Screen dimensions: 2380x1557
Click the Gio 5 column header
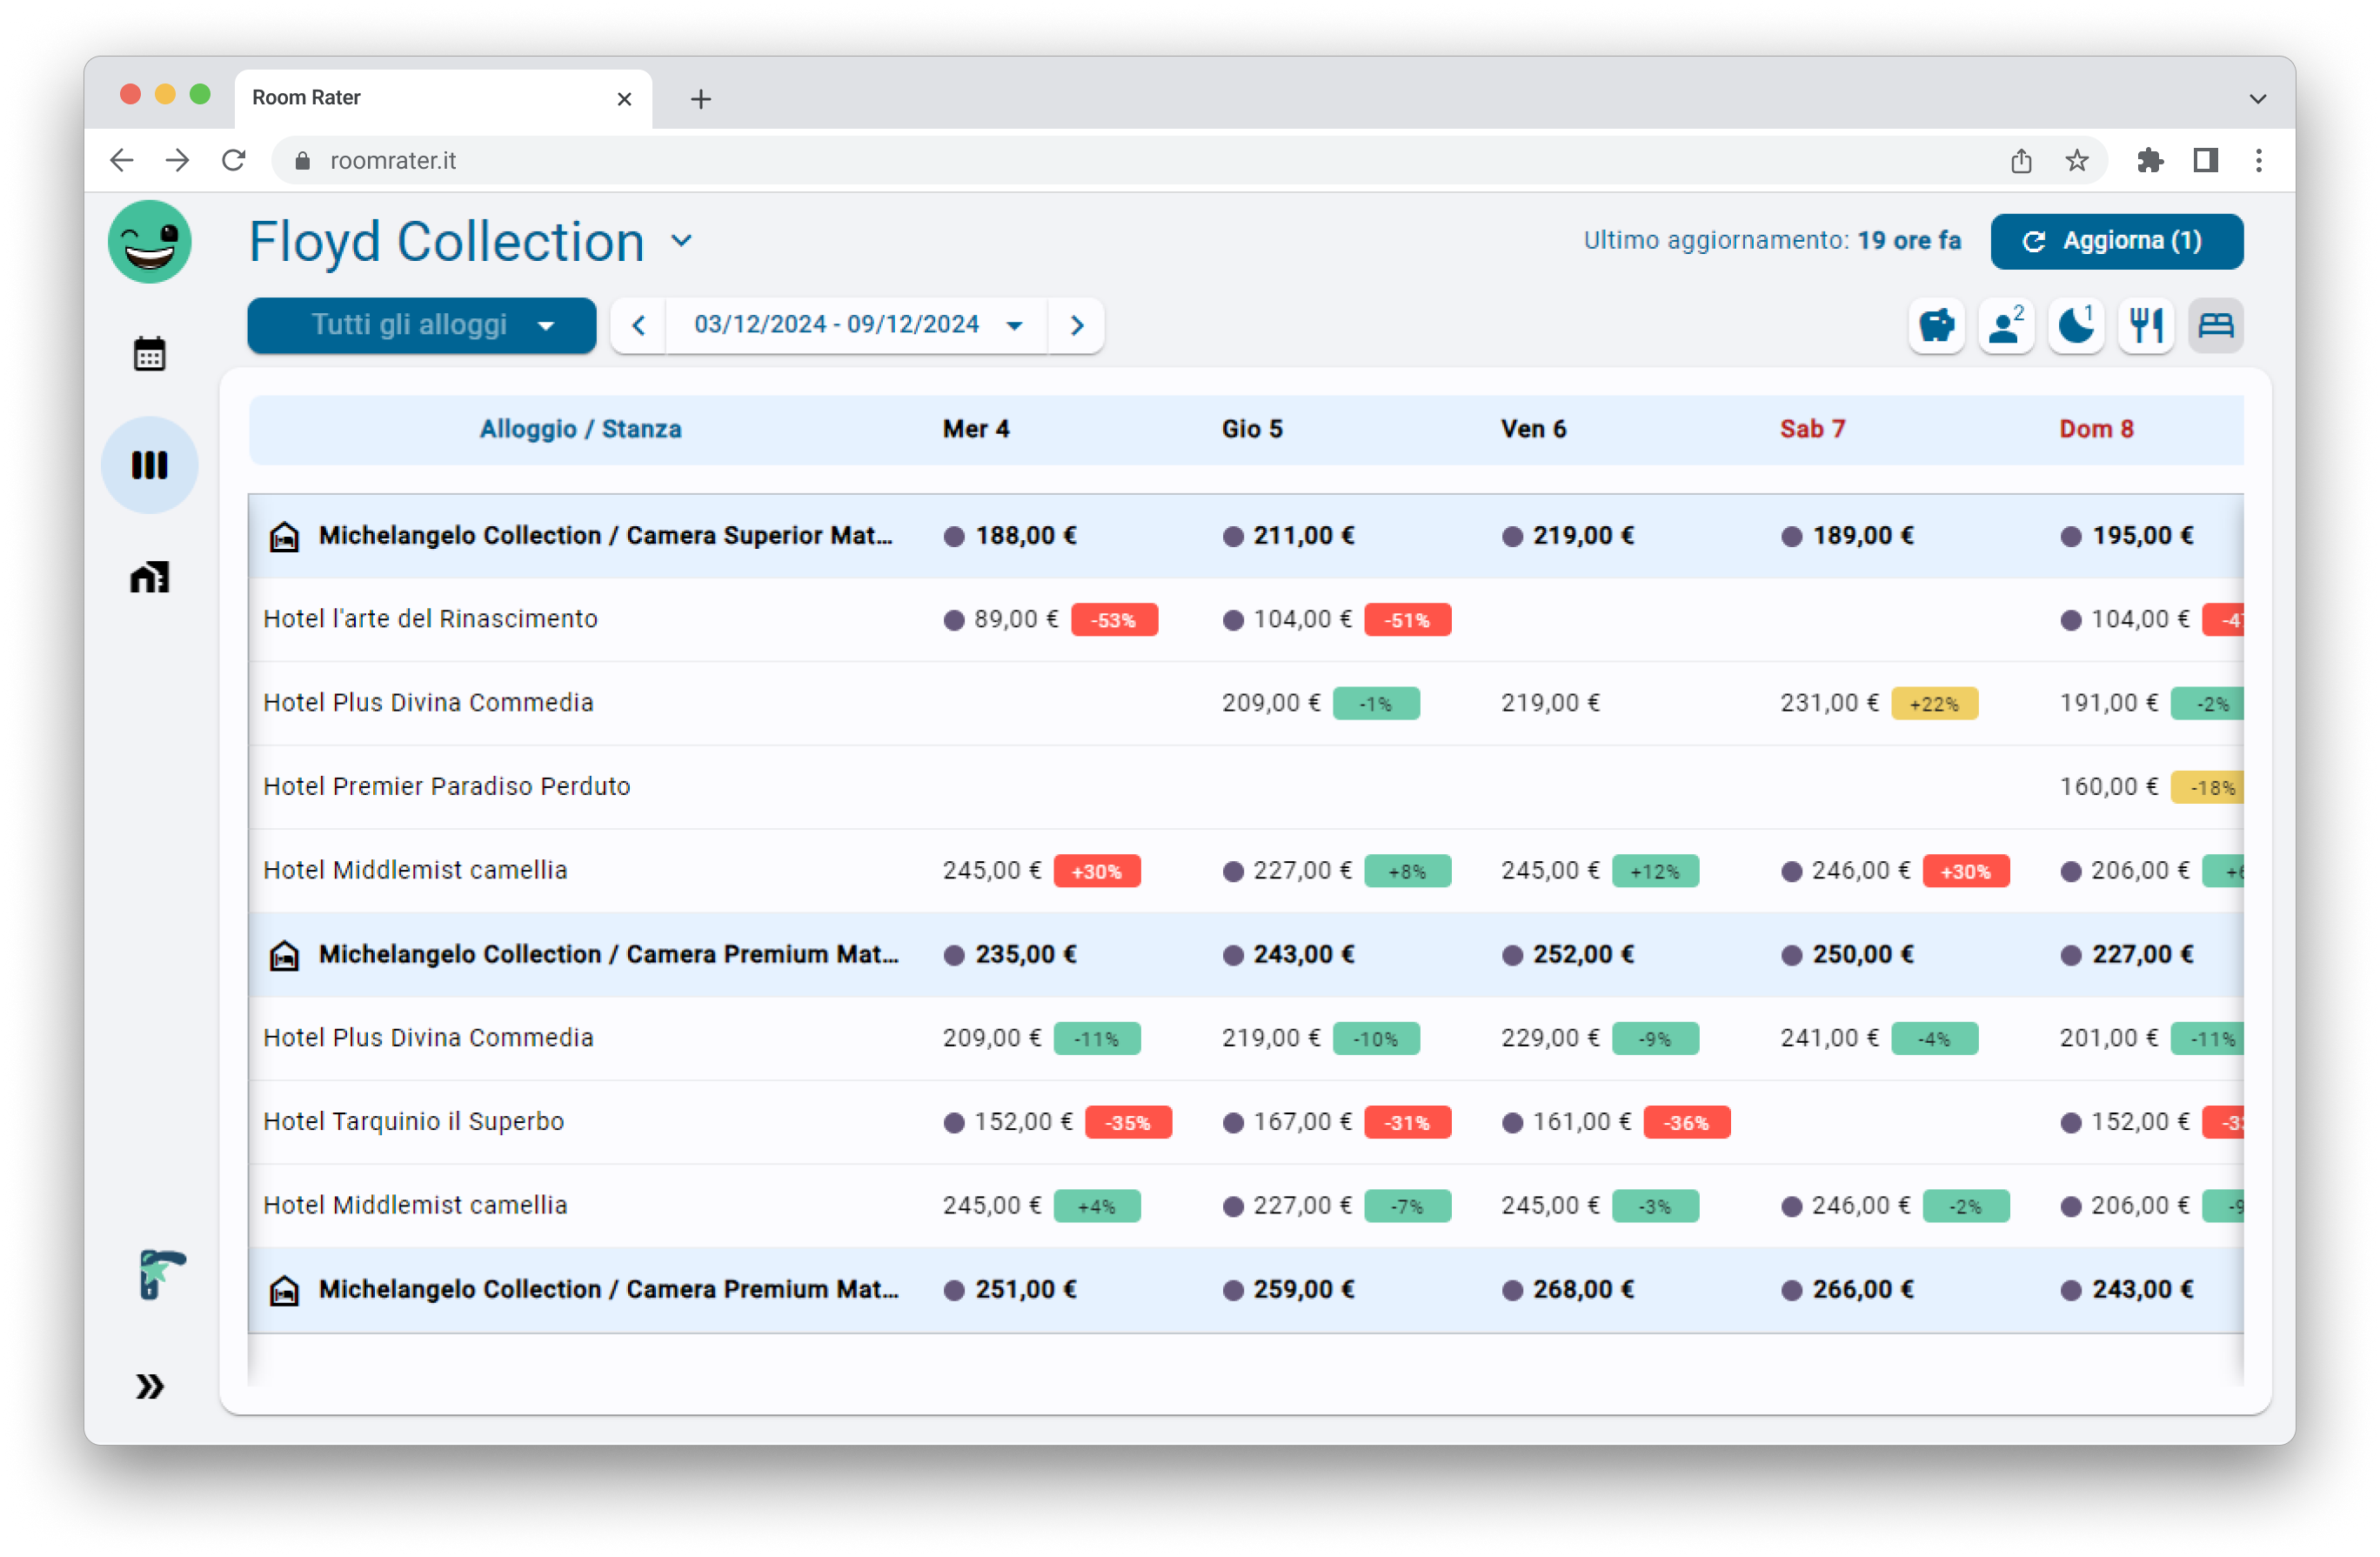click(x=1252, y=429)
